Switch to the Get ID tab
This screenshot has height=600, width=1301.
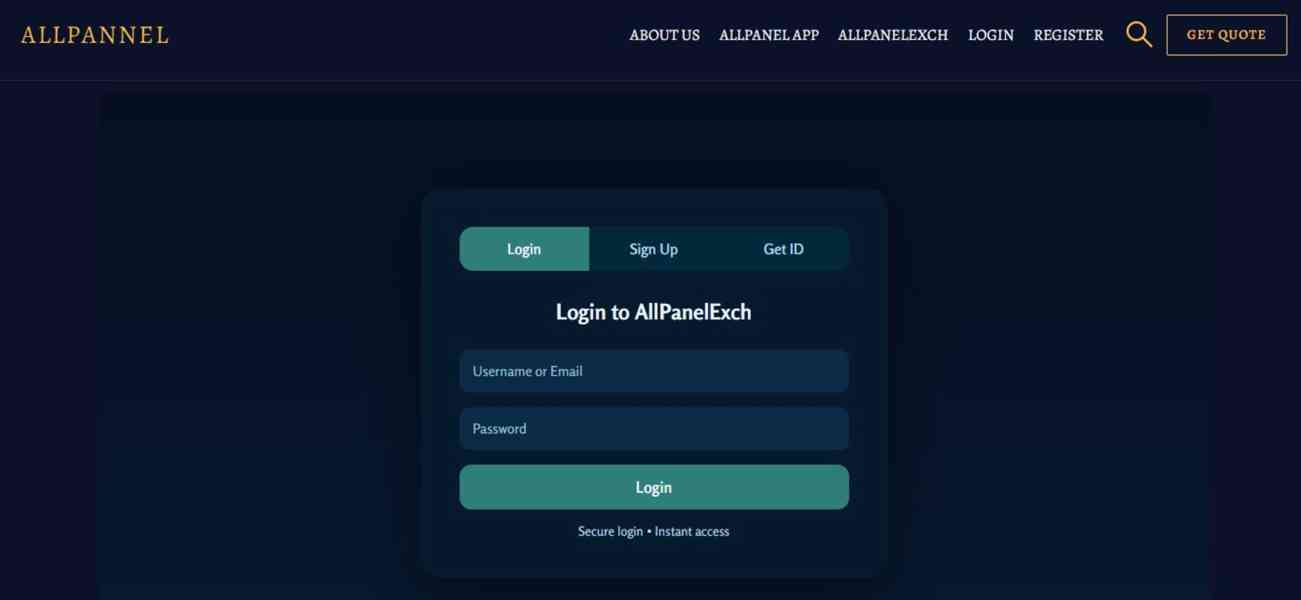[784, 249]
